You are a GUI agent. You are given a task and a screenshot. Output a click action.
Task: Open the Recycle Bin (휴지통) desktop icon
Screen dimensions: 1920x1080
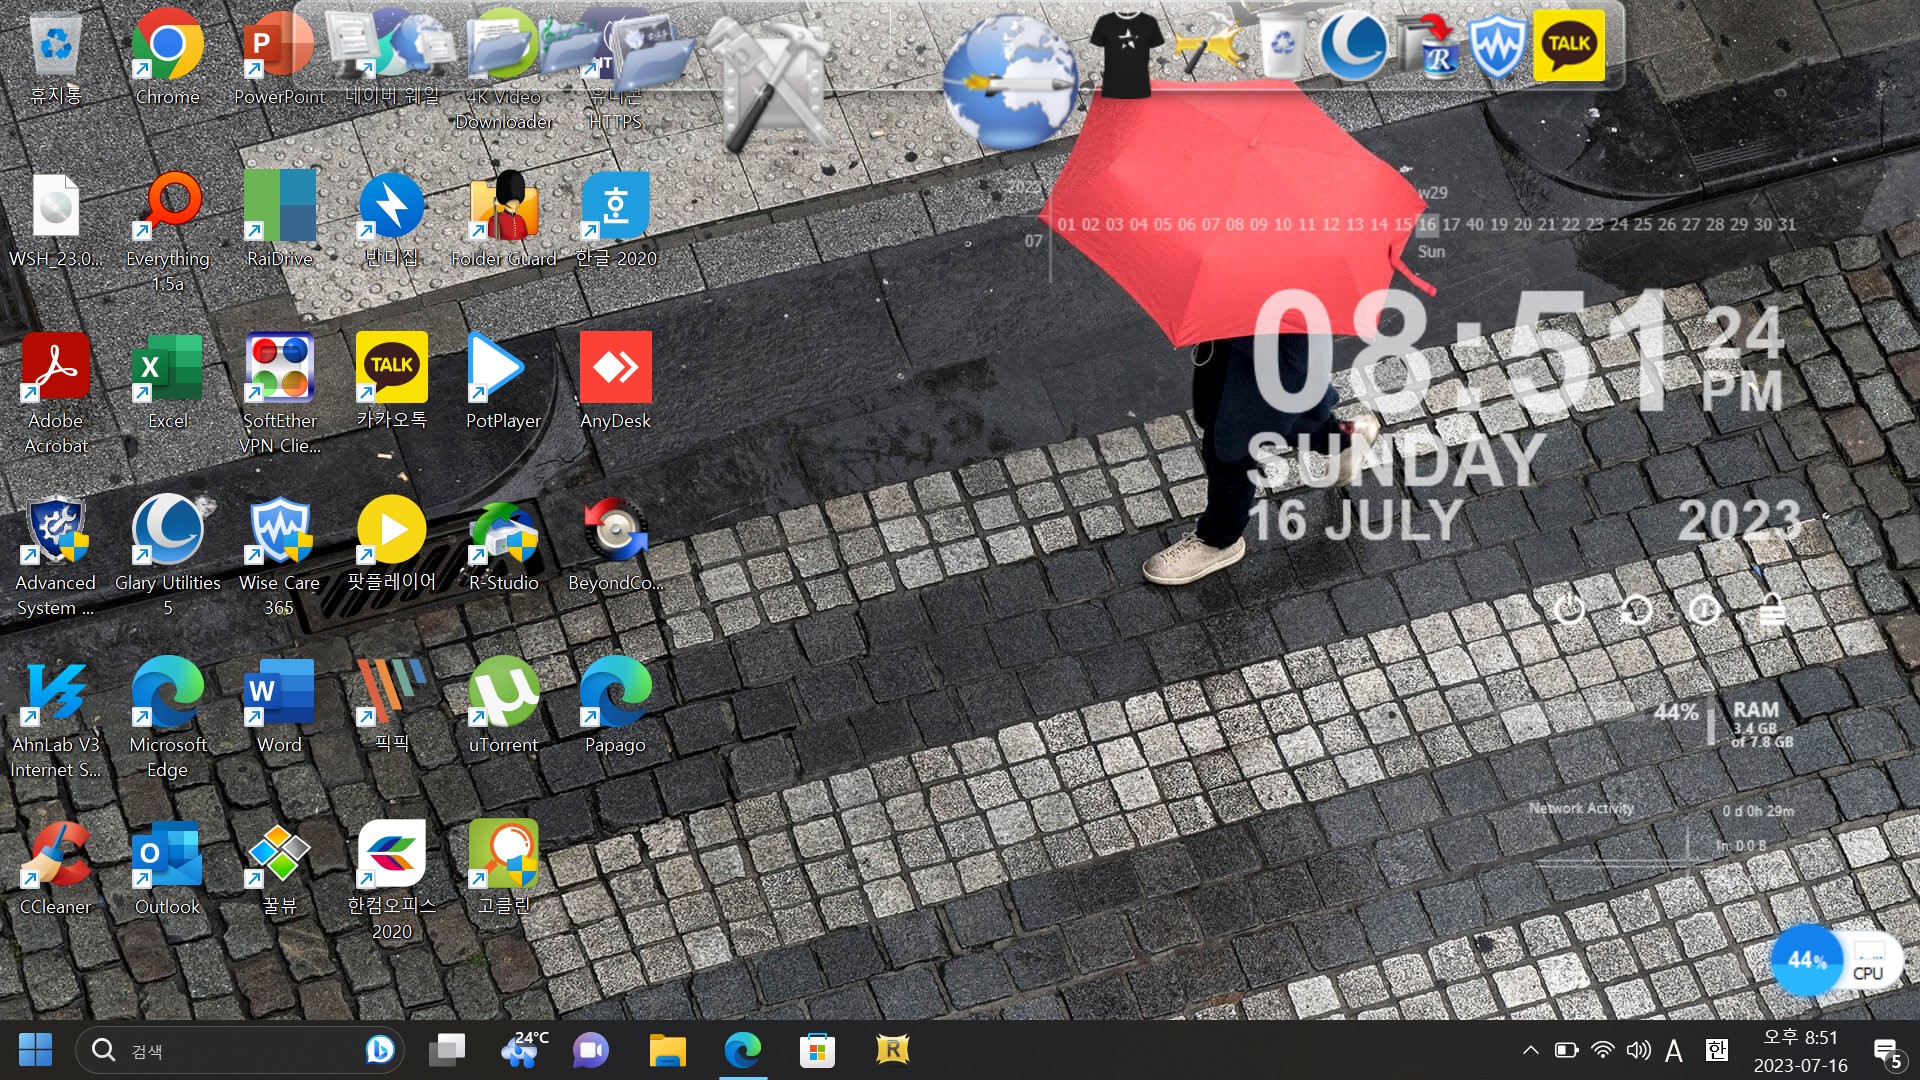[55, 57]
